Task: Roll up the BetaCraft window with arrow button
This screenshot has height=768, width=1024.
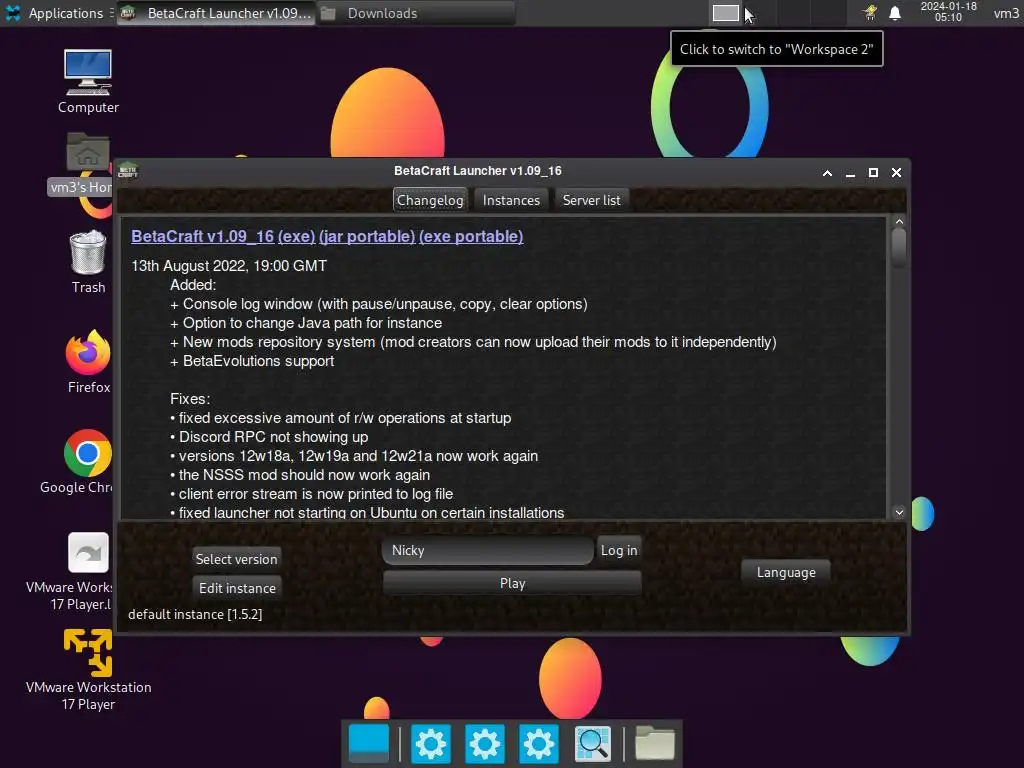Action: coord(827,173)
